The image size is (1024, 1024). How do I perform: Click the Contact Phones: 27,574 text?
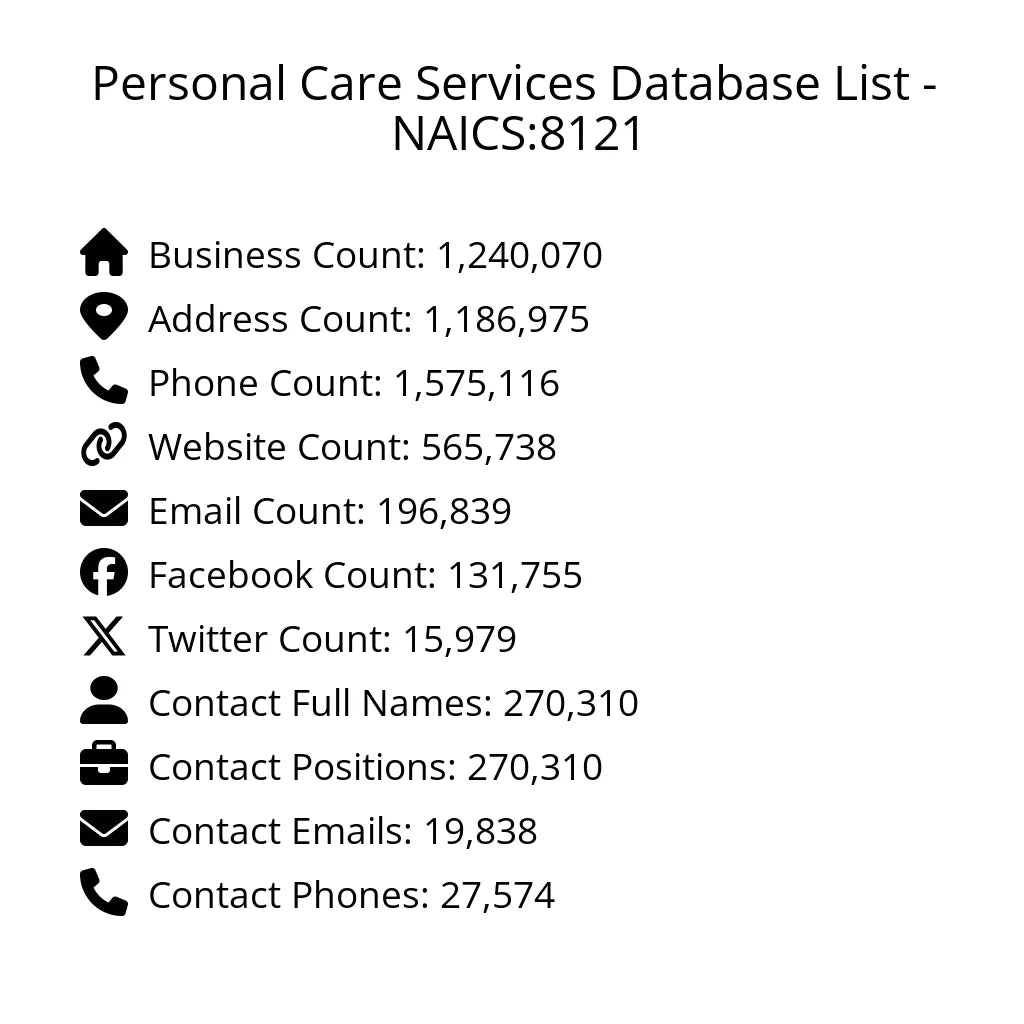click(x=351, y=895)
